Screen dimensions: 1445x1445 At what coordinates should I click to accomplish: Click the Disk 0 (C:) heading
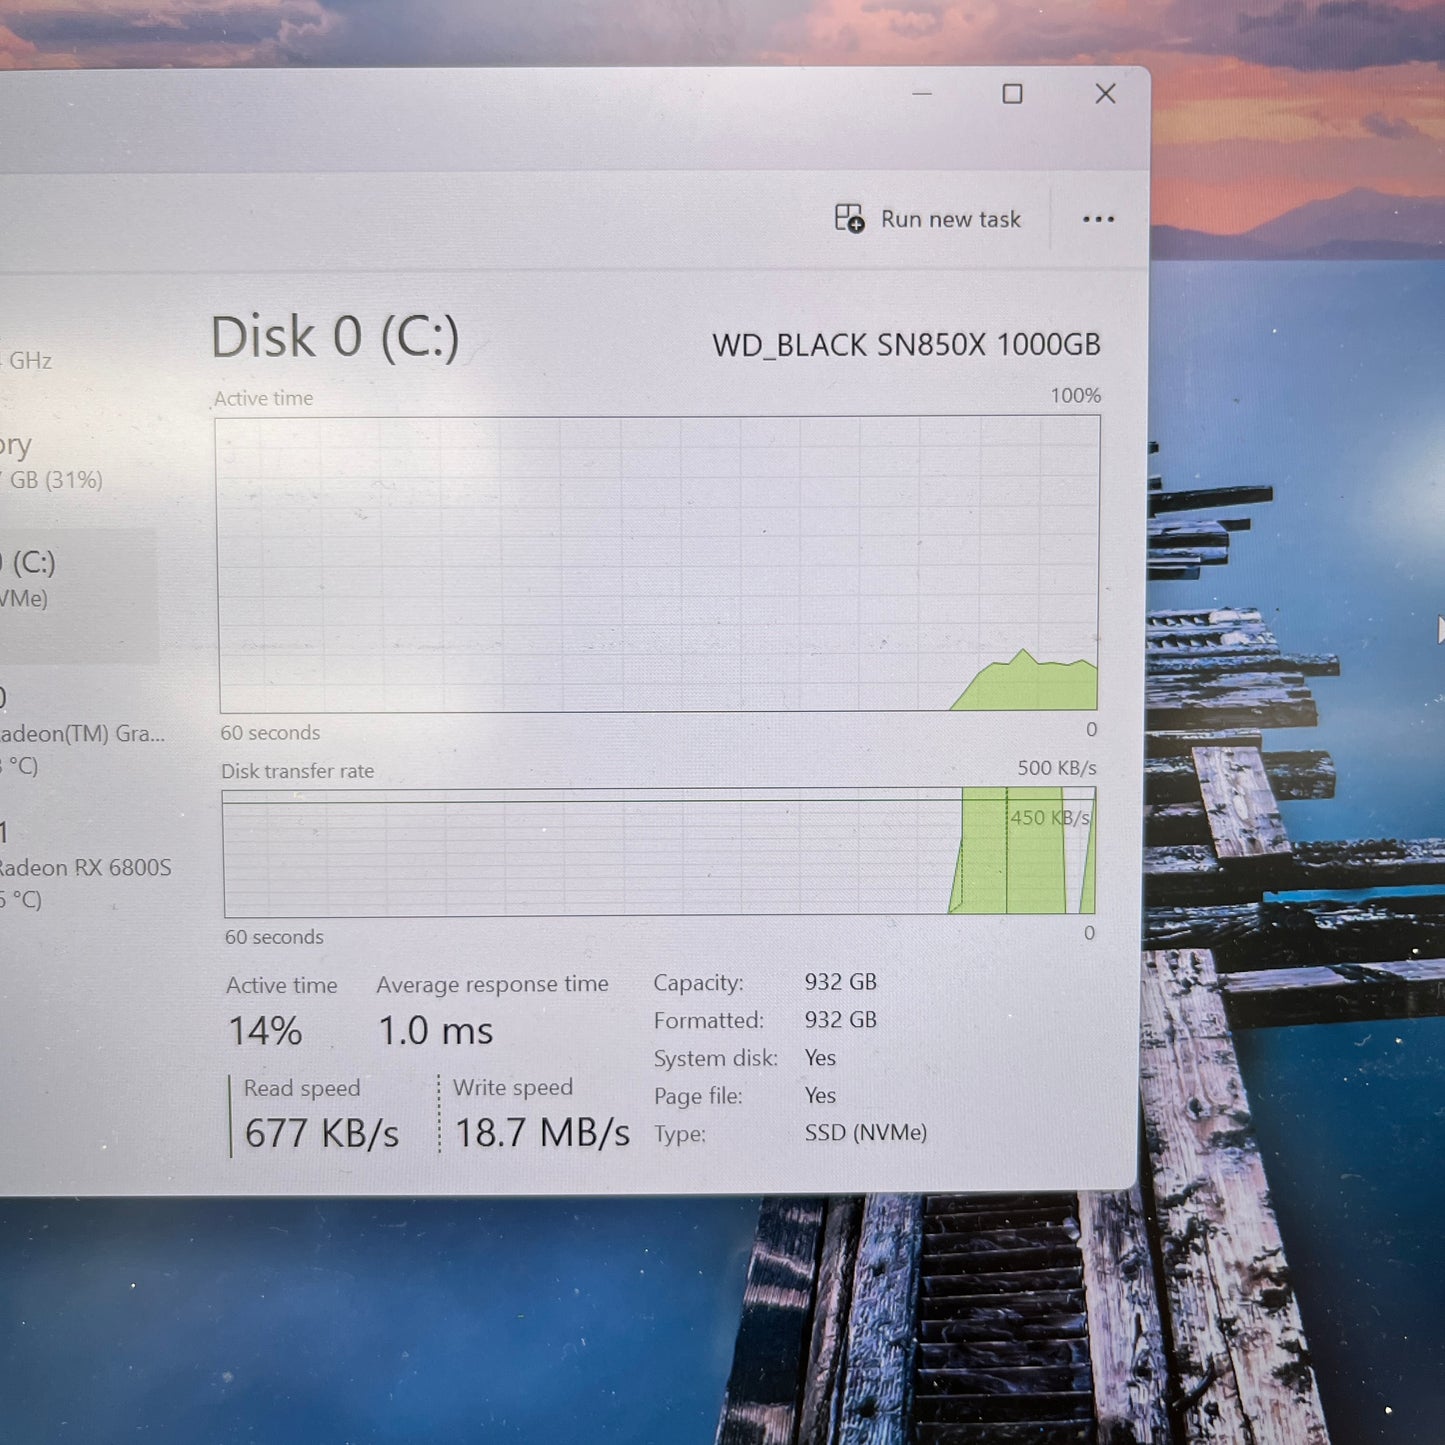coord(335,337)
